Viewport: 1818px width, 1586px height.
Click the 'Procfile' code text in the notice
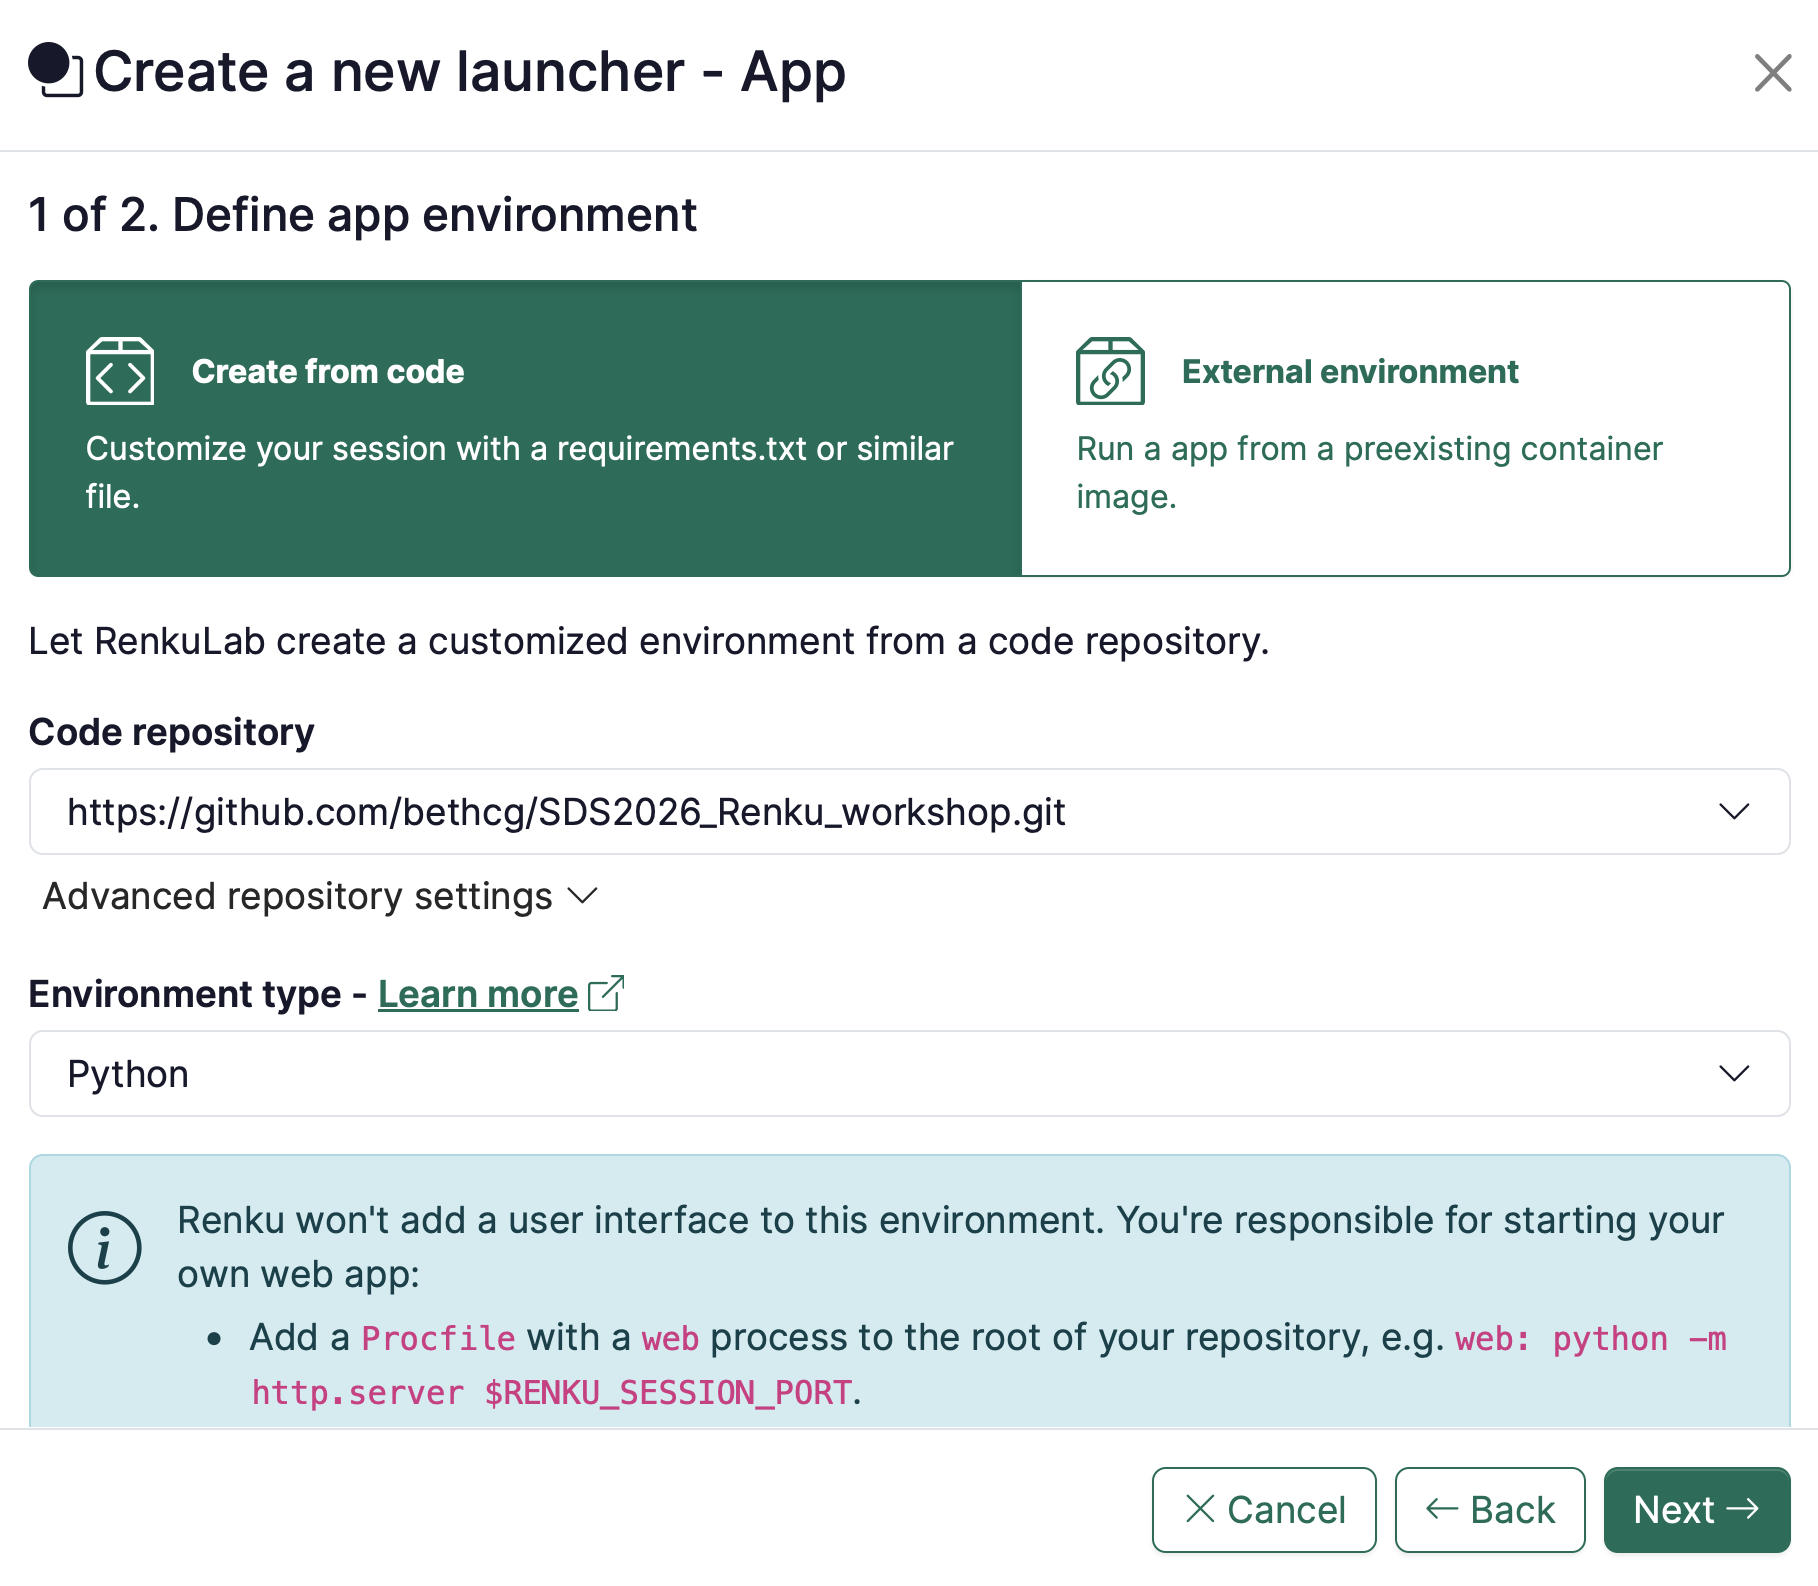(x=438, y=1338)
